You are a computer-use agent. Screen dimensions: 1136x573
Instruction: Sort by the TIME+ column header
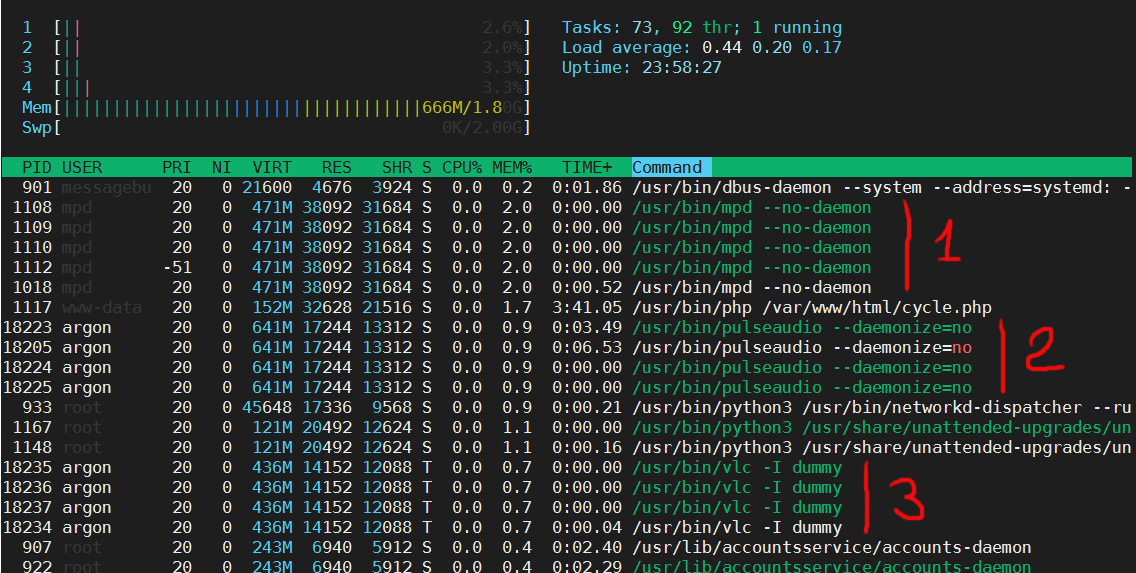click(x=587, y=167)
